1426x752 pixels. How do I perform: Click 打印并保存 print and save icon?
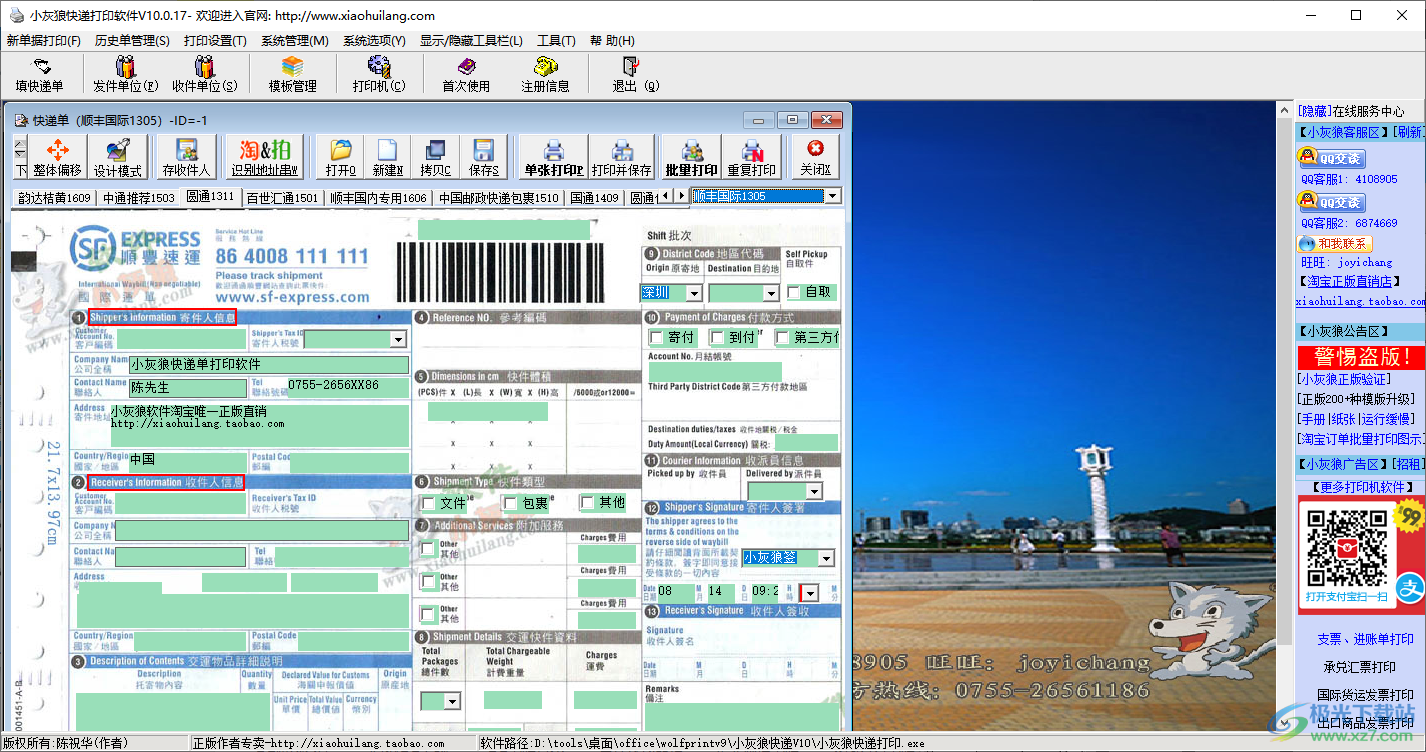pos(622,158)
